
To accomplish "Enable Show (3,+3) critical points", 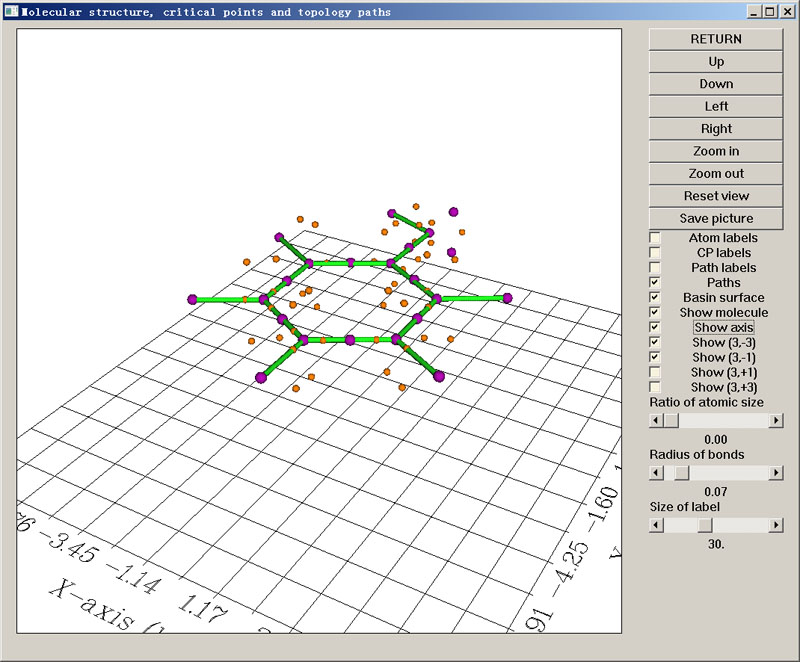I will (655, 387).
